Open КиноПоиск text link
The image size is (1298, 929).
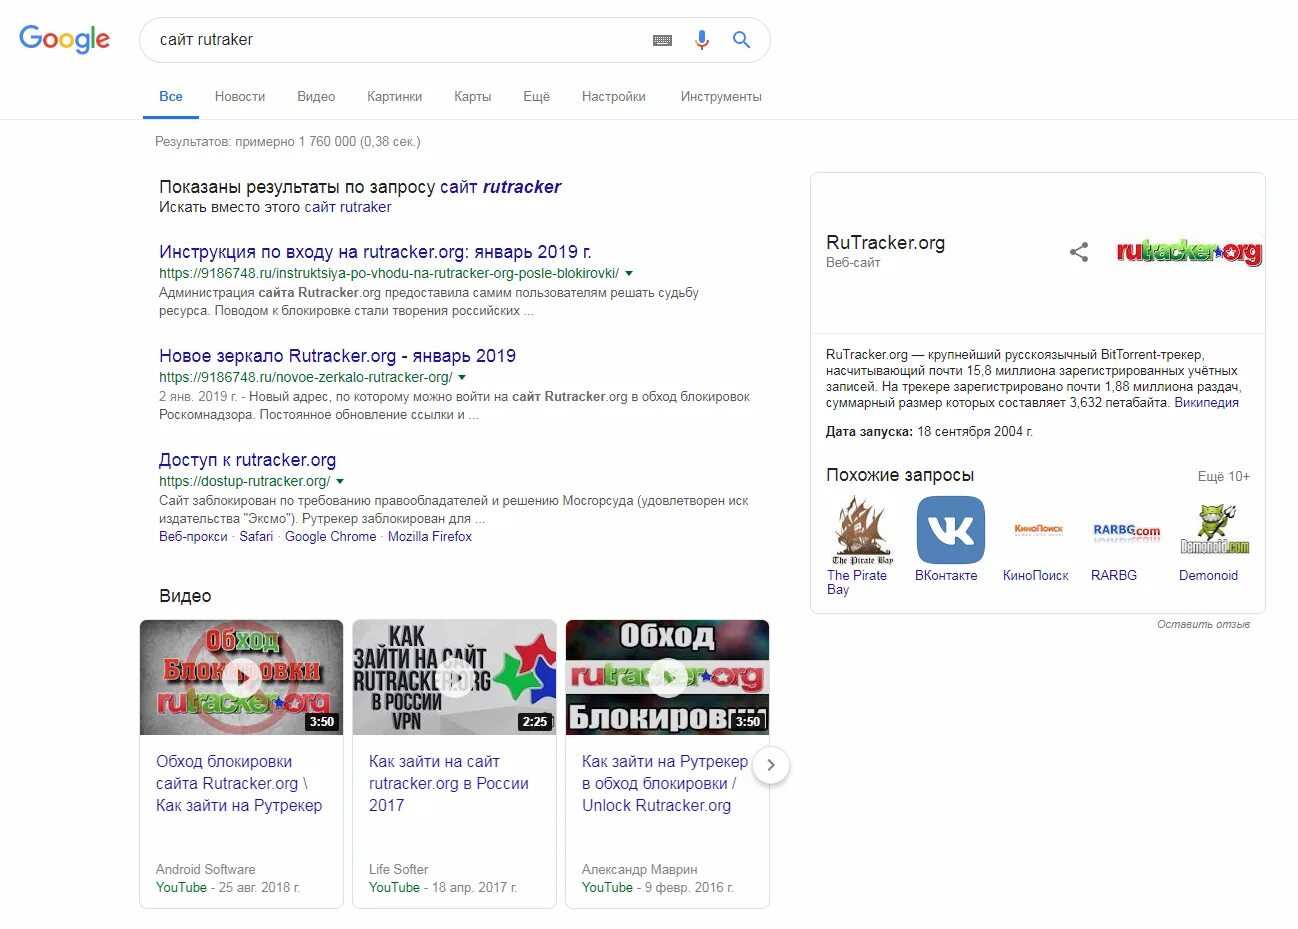click(1036, 576)
